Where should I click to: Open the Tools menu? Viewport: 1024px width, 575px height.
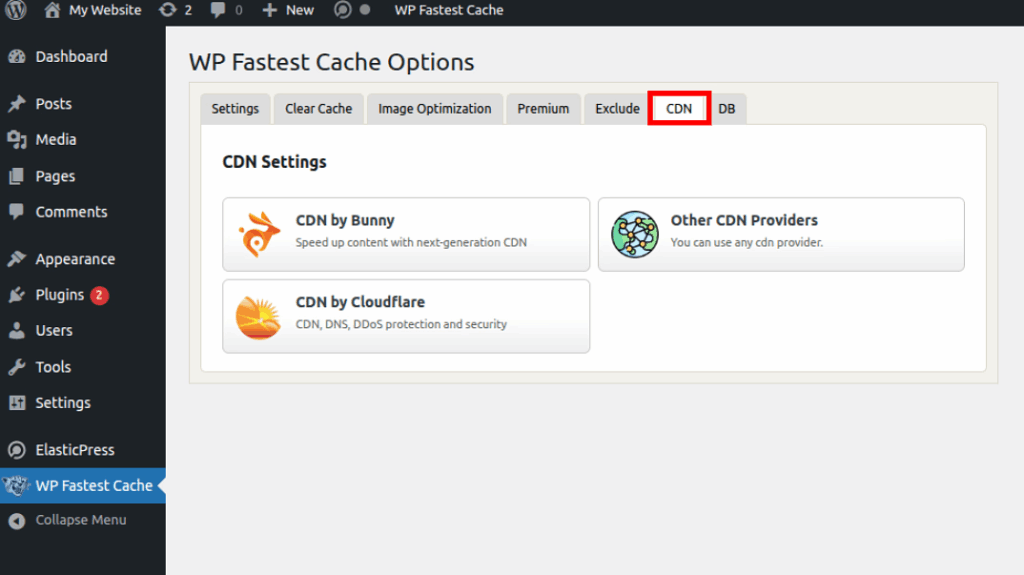tap(53, 367)
